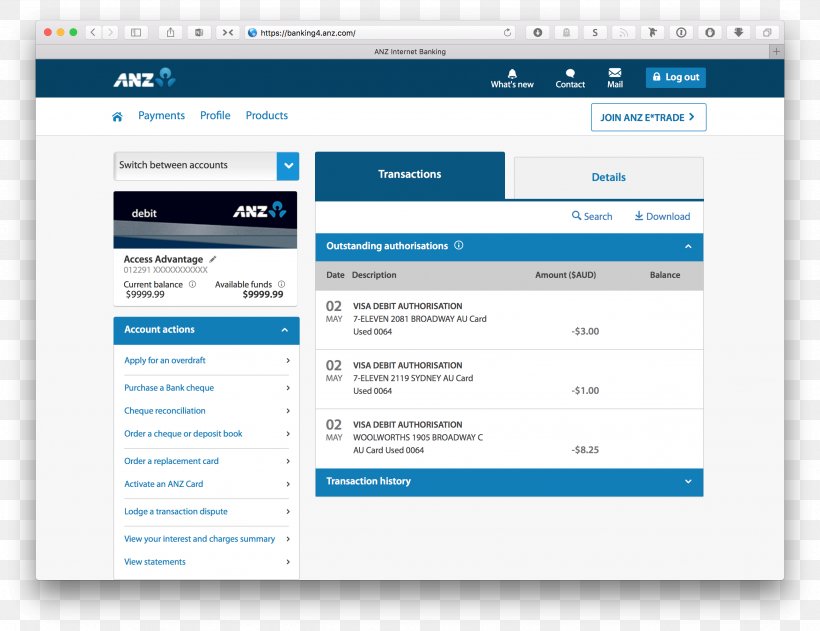Click the down-arrow shield extension icon
The width and height of the screenshot is (820, 631).
[x=738, y=32]
